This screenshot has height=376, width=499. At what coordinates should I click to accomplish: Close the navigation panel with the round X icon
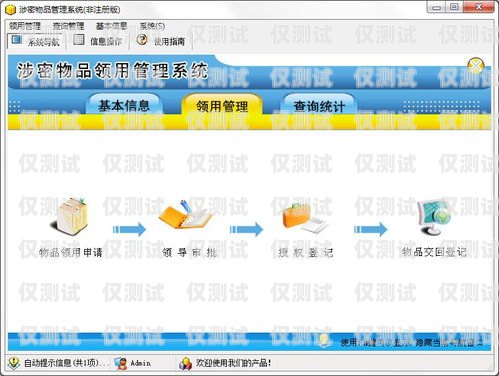pos(476,65)
